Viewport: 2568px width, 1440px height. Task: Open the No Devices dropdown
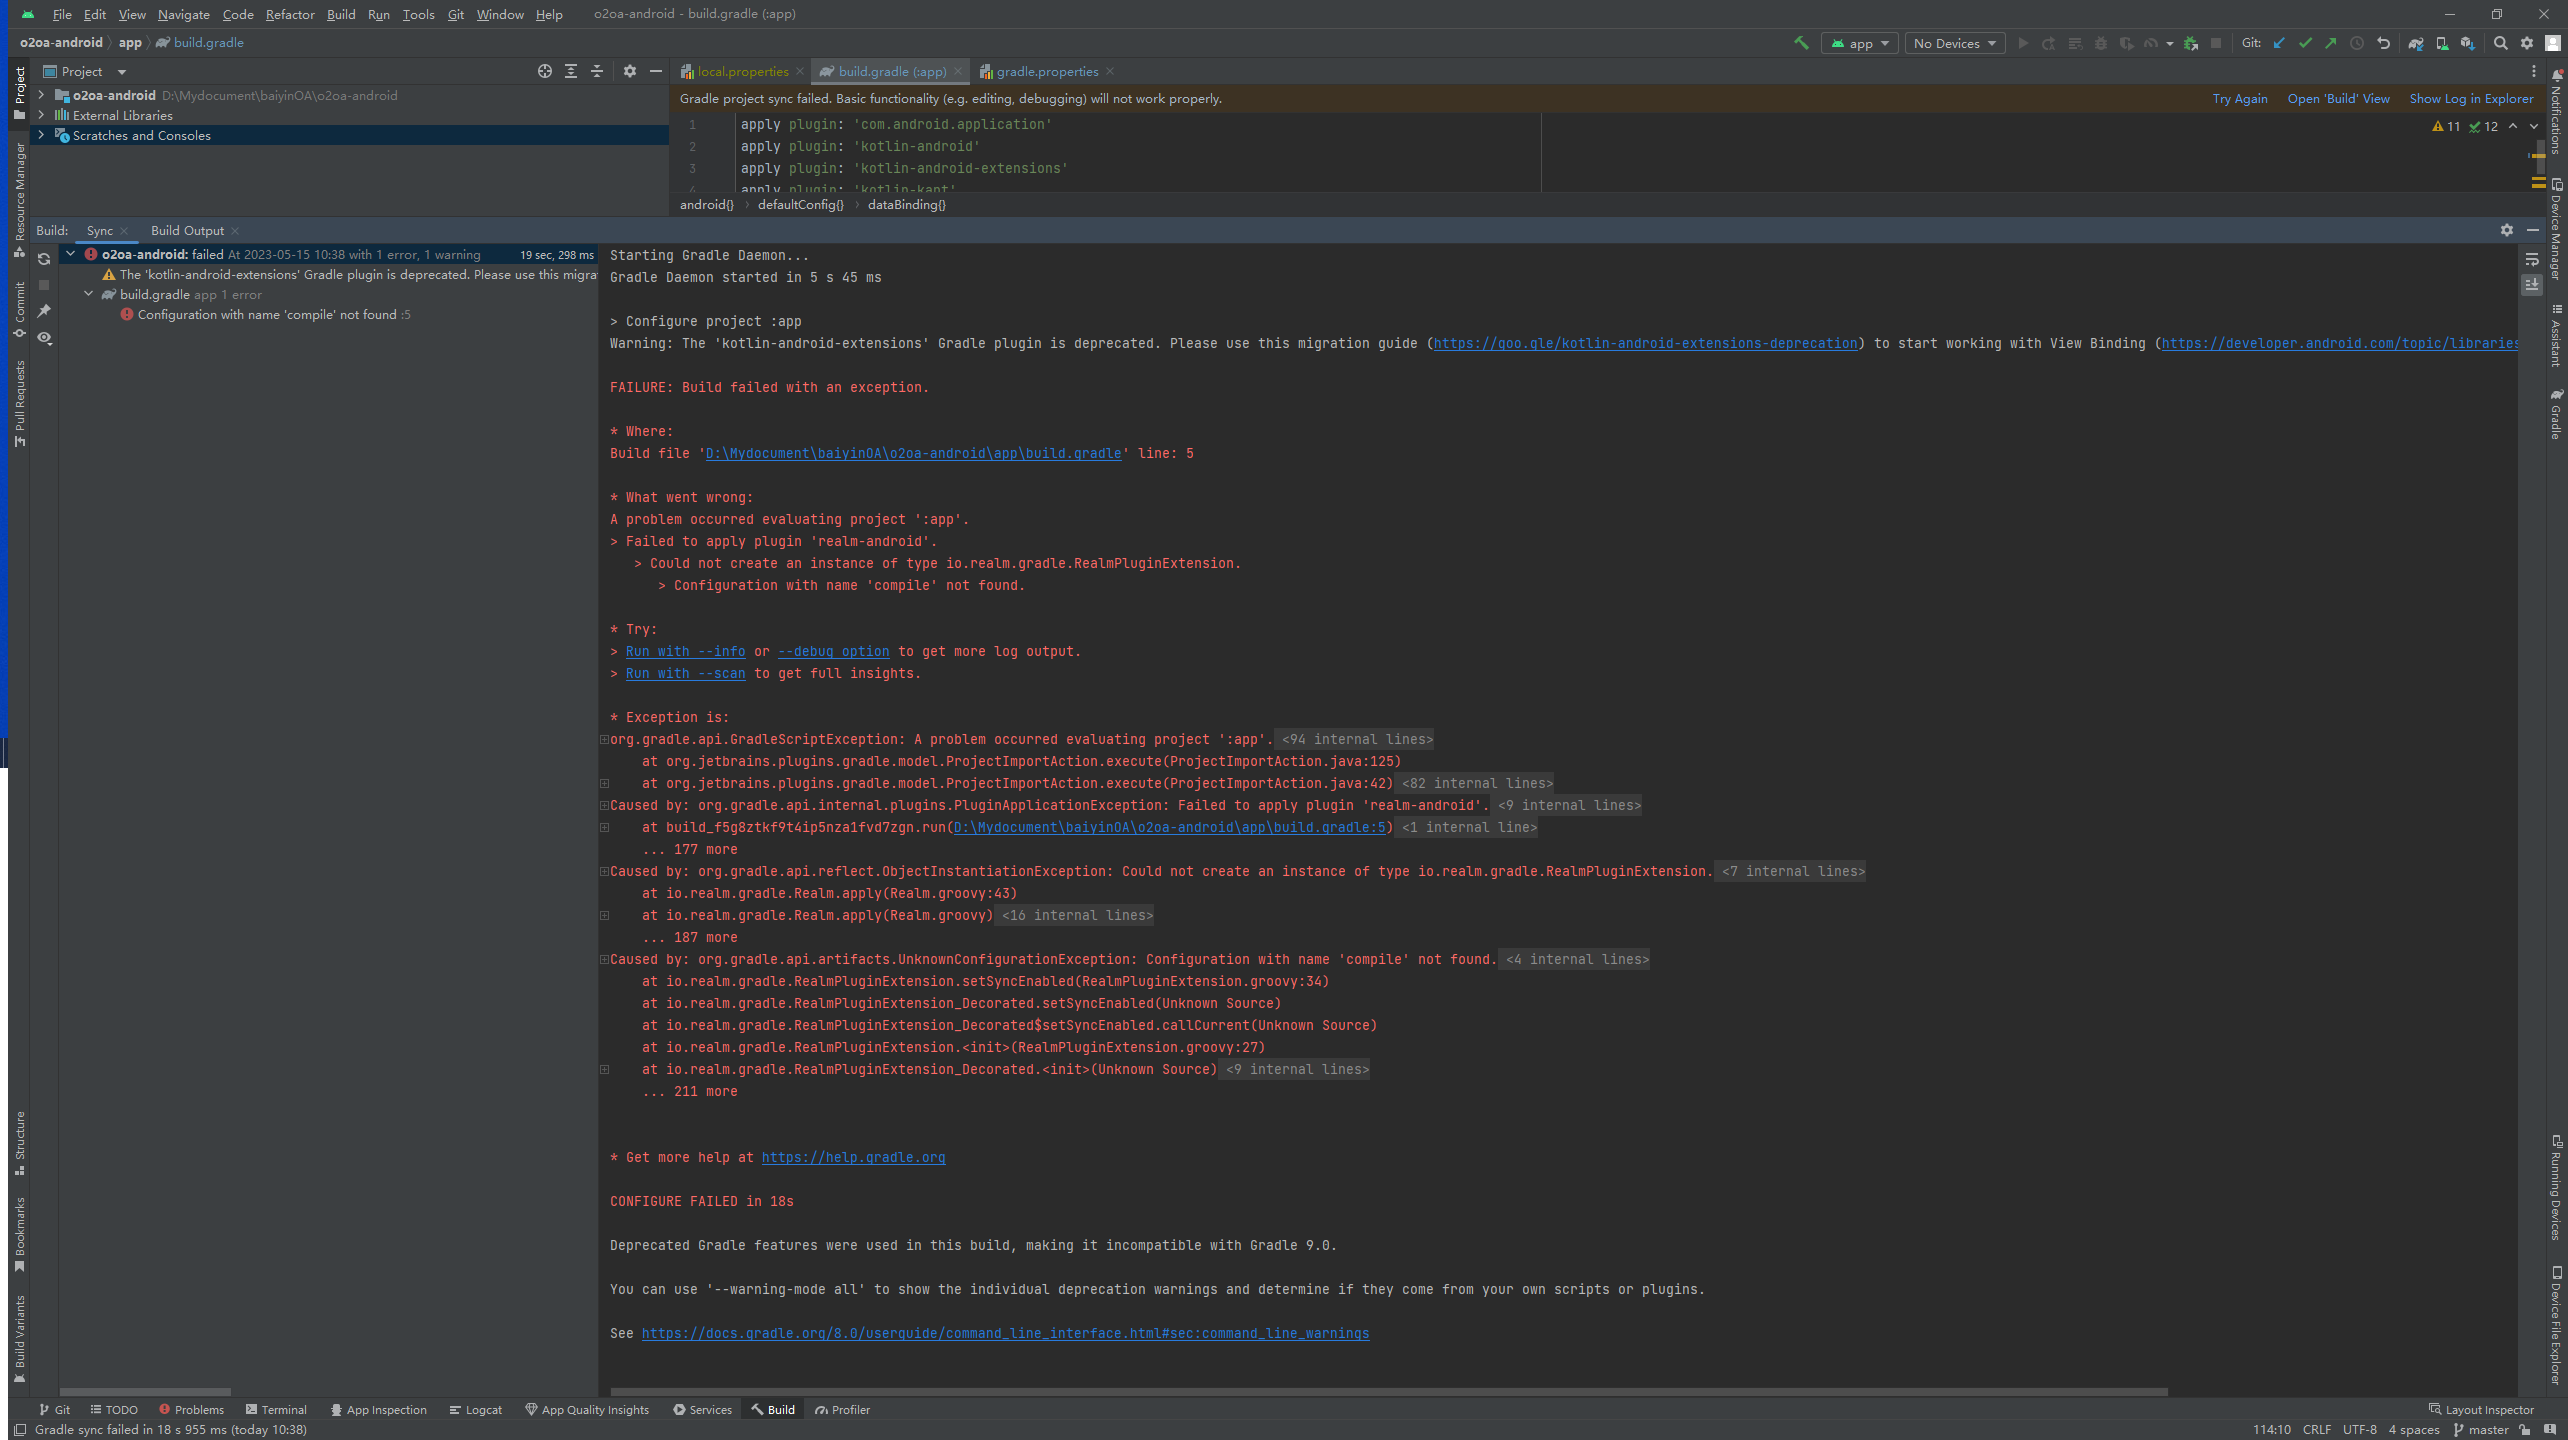tap(1954, 43)
